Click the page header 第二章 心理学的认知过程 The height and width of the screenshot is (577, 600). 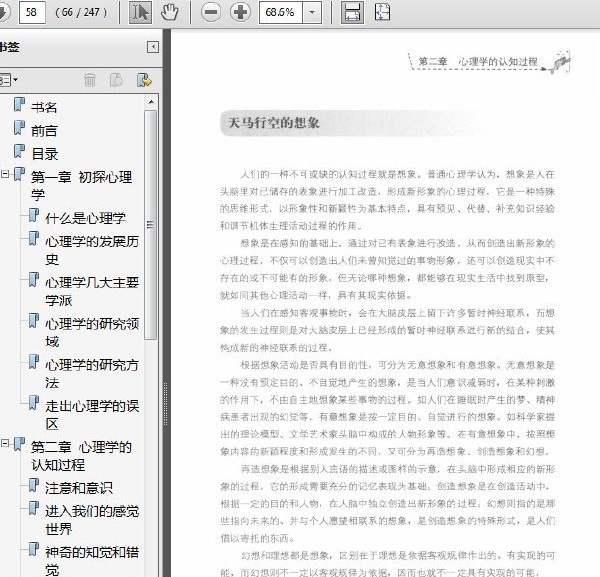pos(478,62)
